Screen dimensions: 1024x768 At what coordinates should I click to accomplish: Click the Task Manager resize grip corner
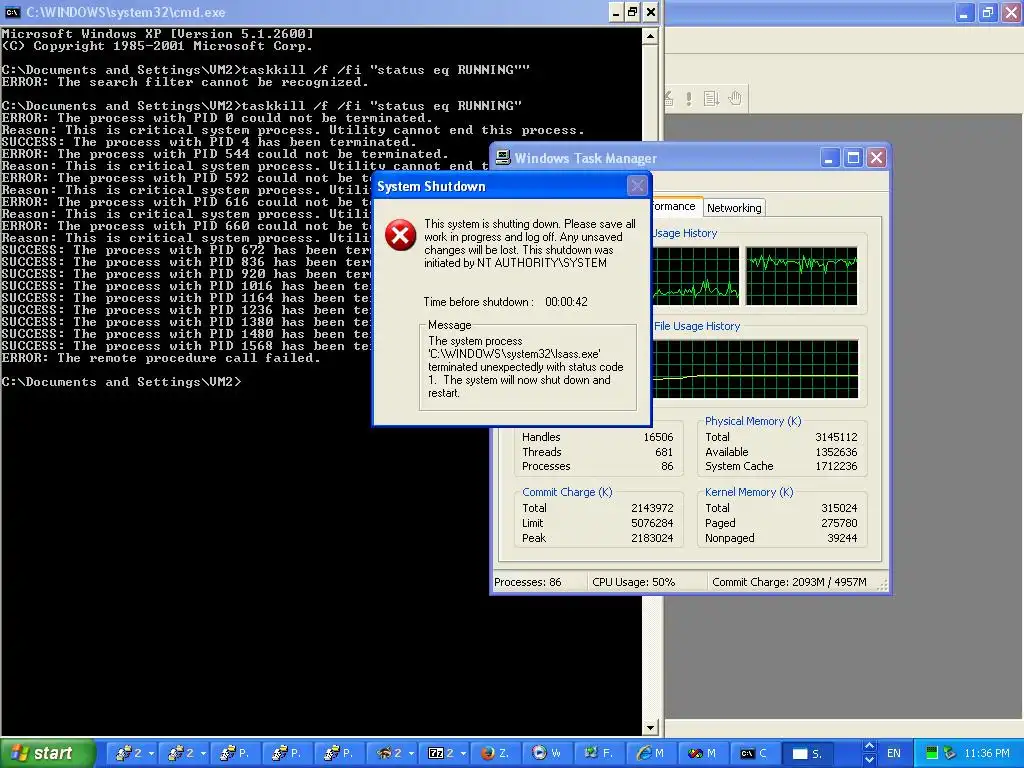(882, 585)
